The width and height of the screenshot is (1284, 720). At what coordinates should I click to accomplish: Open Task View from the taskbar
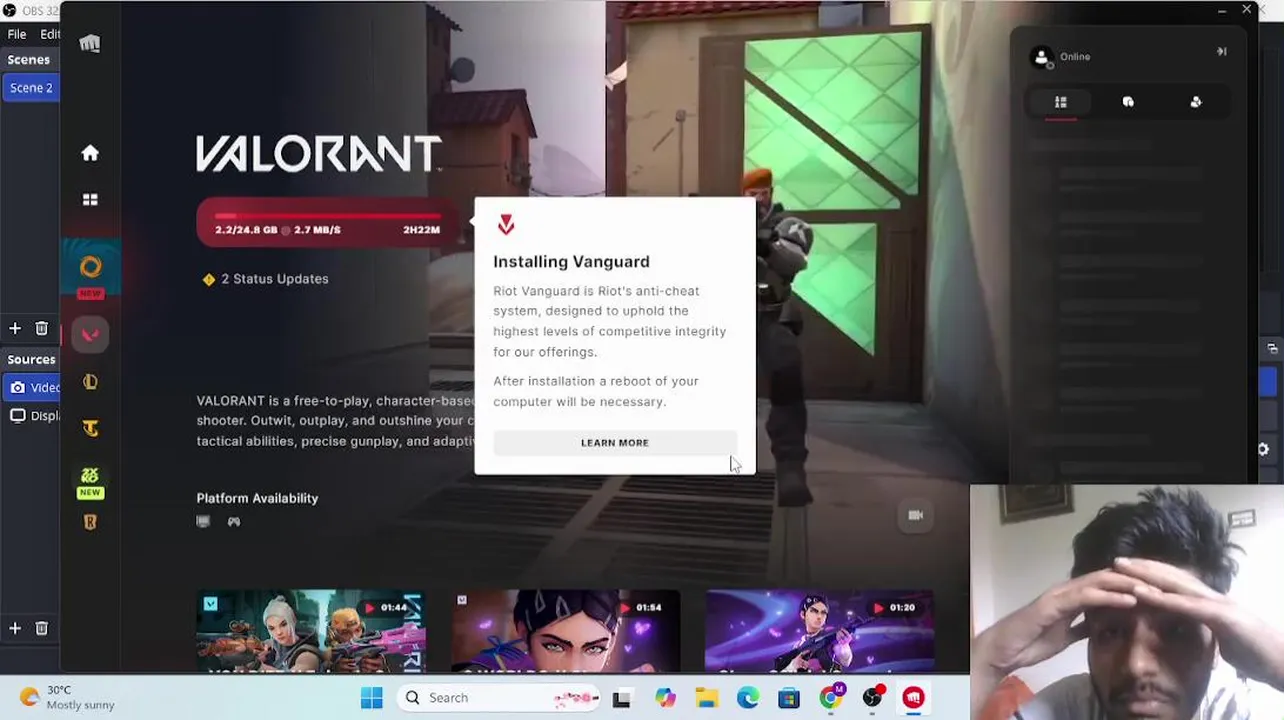point(622,698)
